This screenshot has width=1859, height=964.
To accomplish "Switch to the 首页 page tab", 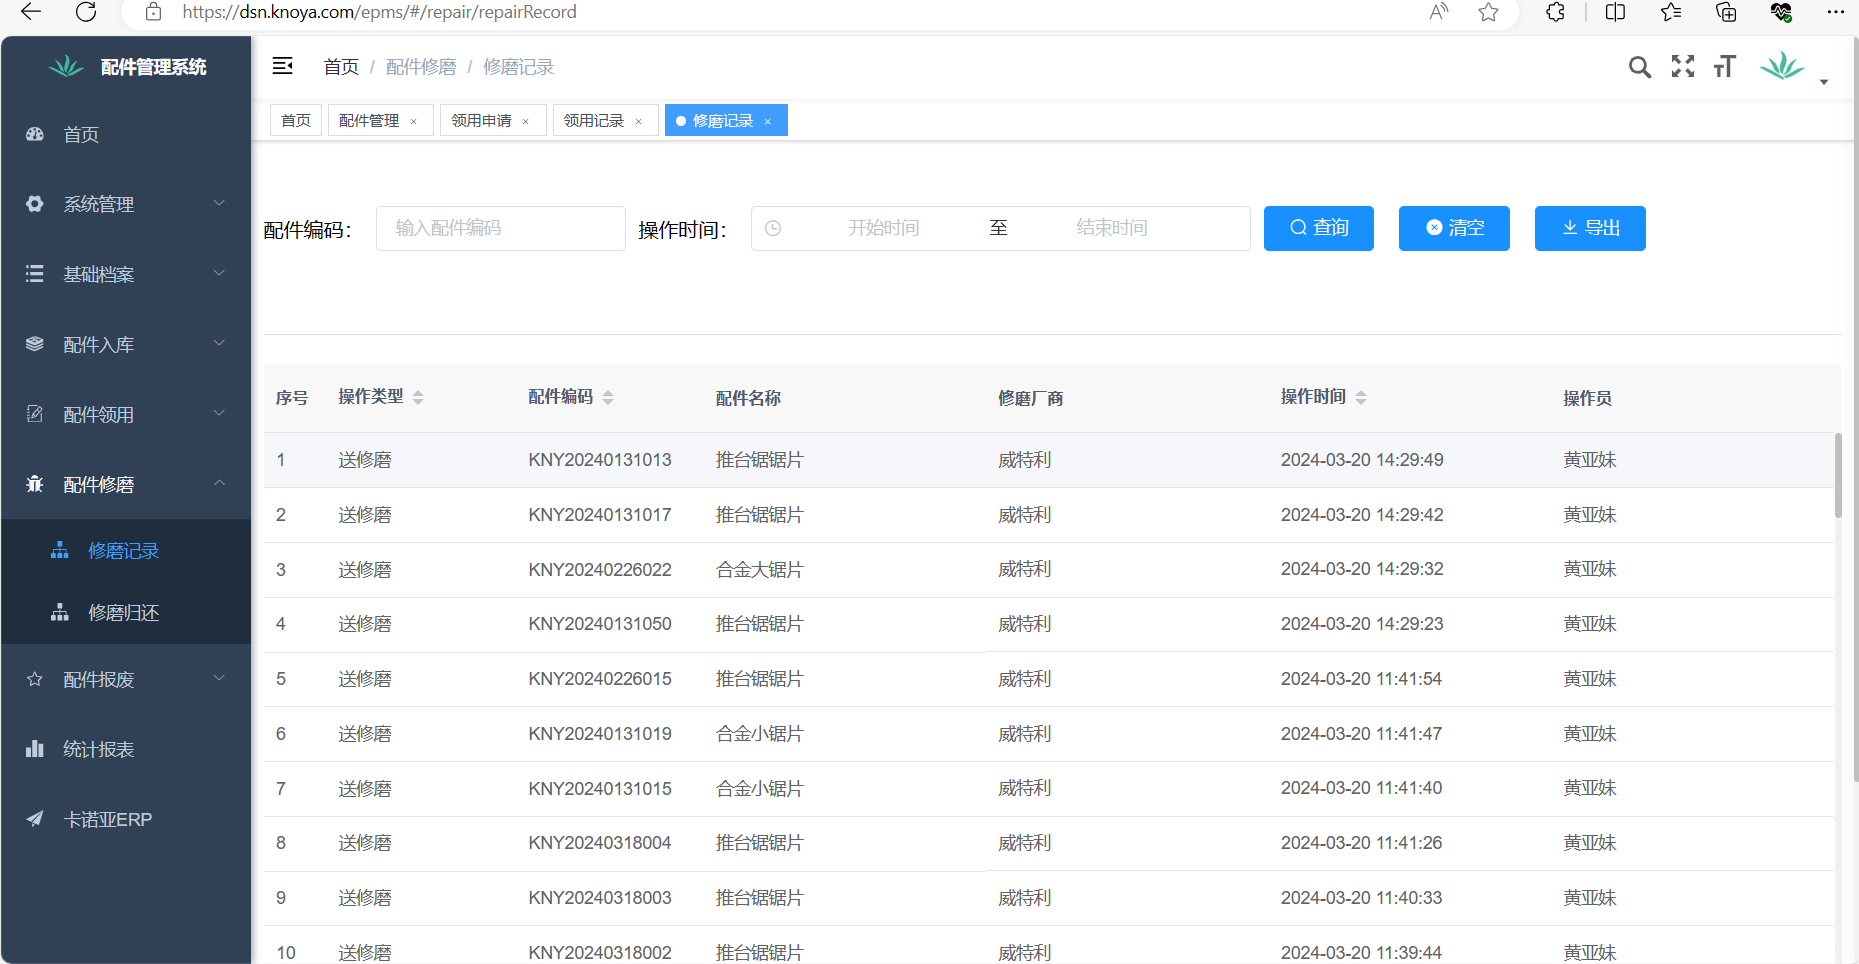I will (296, 120).
